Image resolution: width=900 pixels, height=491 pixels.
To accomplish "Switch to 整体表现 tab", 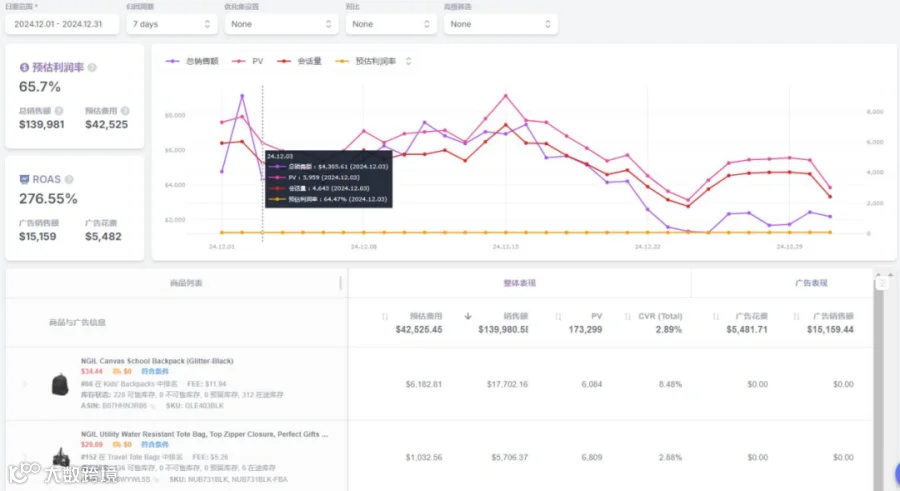I will (519, 283).
